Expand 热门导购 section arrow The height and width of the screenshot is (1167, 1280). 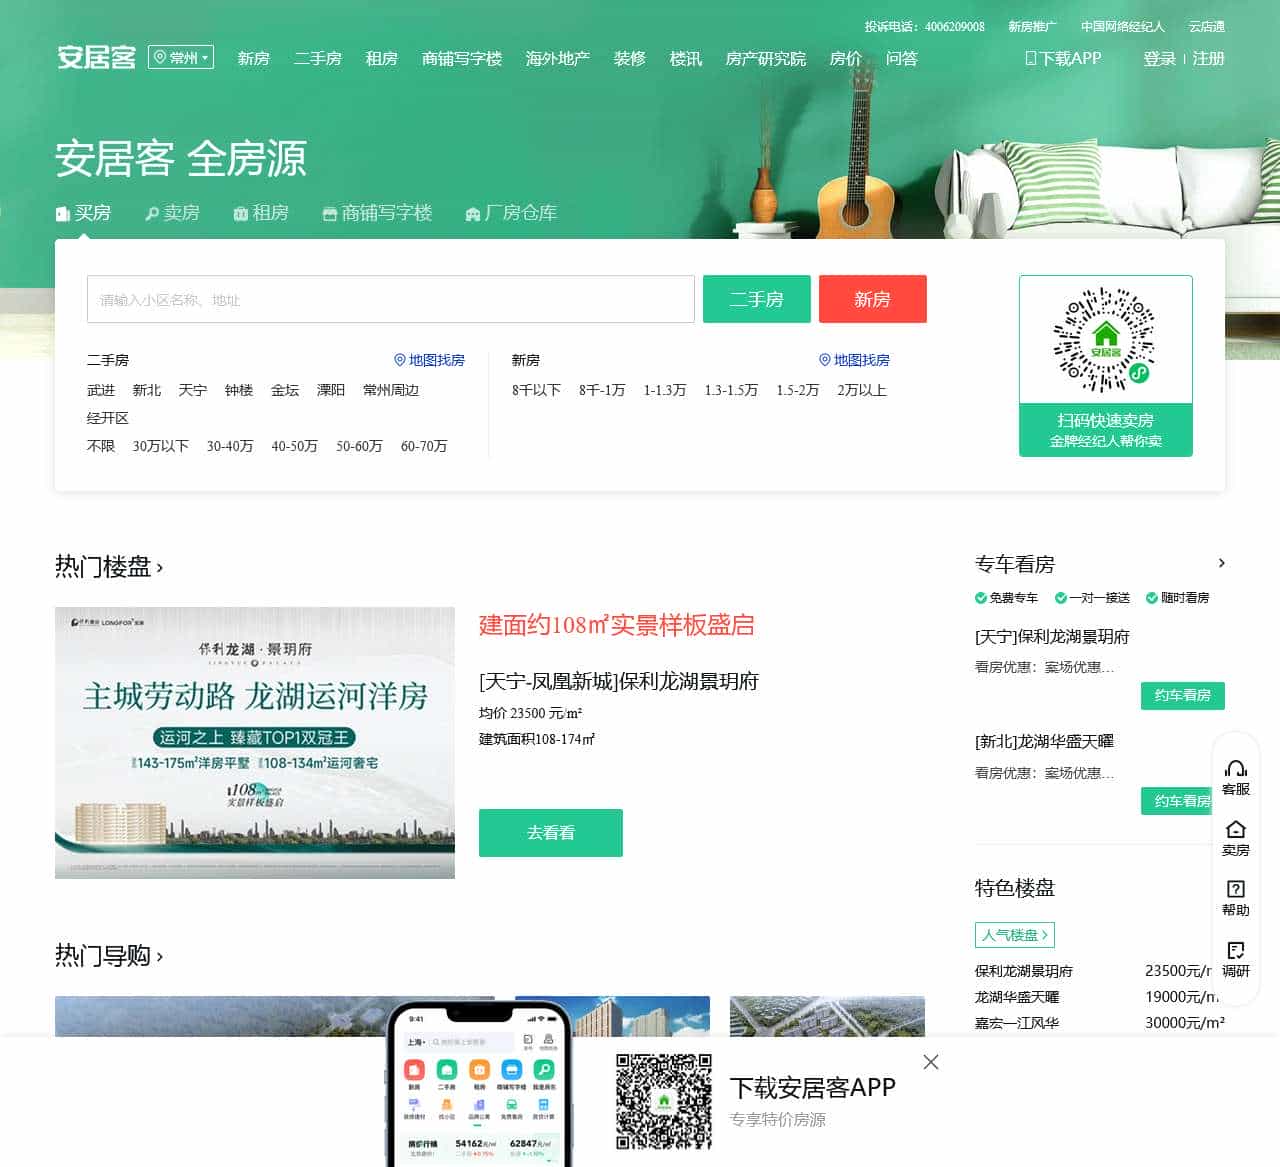coord(159,957)
